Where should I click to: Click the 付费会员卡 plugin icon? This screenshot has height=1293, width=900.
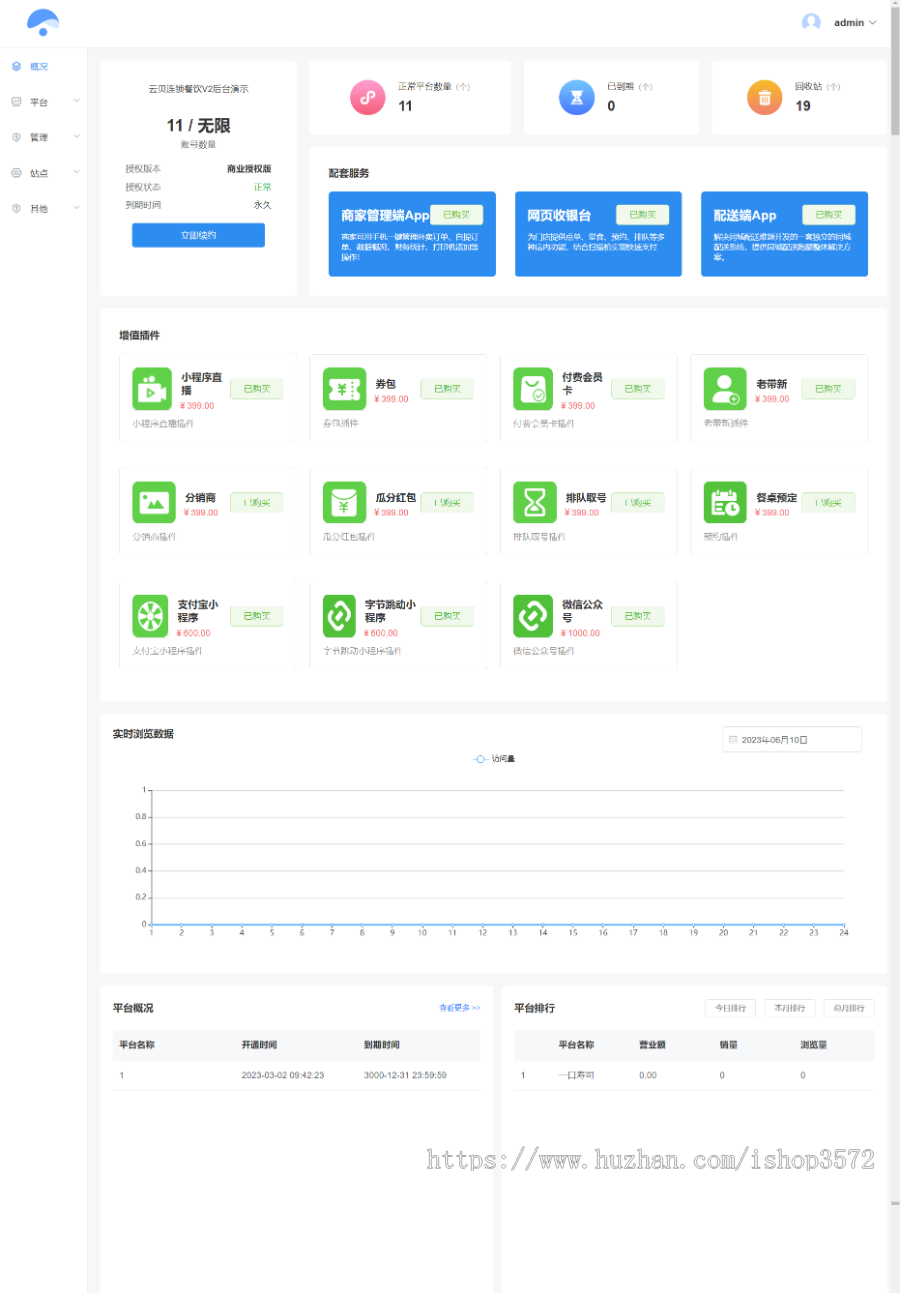(x=534, y=389)
